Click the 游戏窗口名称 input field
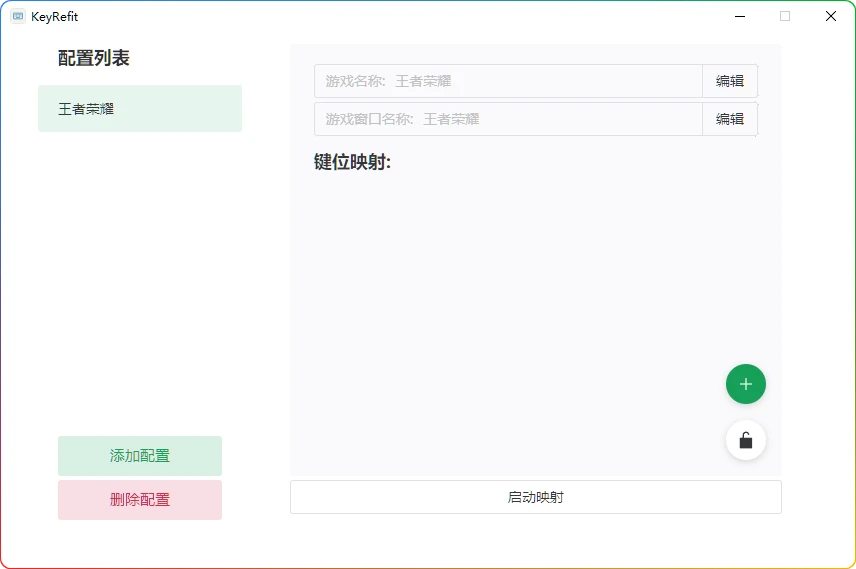The width and height of the screenshot is (856, 569). pos(508,118)
